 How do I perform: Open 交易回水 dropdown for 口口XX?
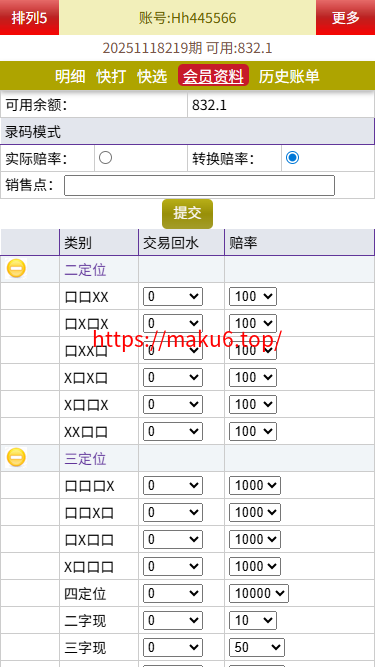[173, 296]
